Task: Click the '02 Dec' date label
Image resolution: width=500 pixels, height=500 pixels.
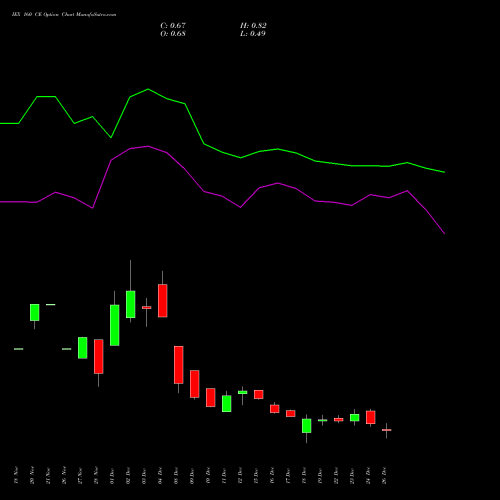Action: click(128, 475)
